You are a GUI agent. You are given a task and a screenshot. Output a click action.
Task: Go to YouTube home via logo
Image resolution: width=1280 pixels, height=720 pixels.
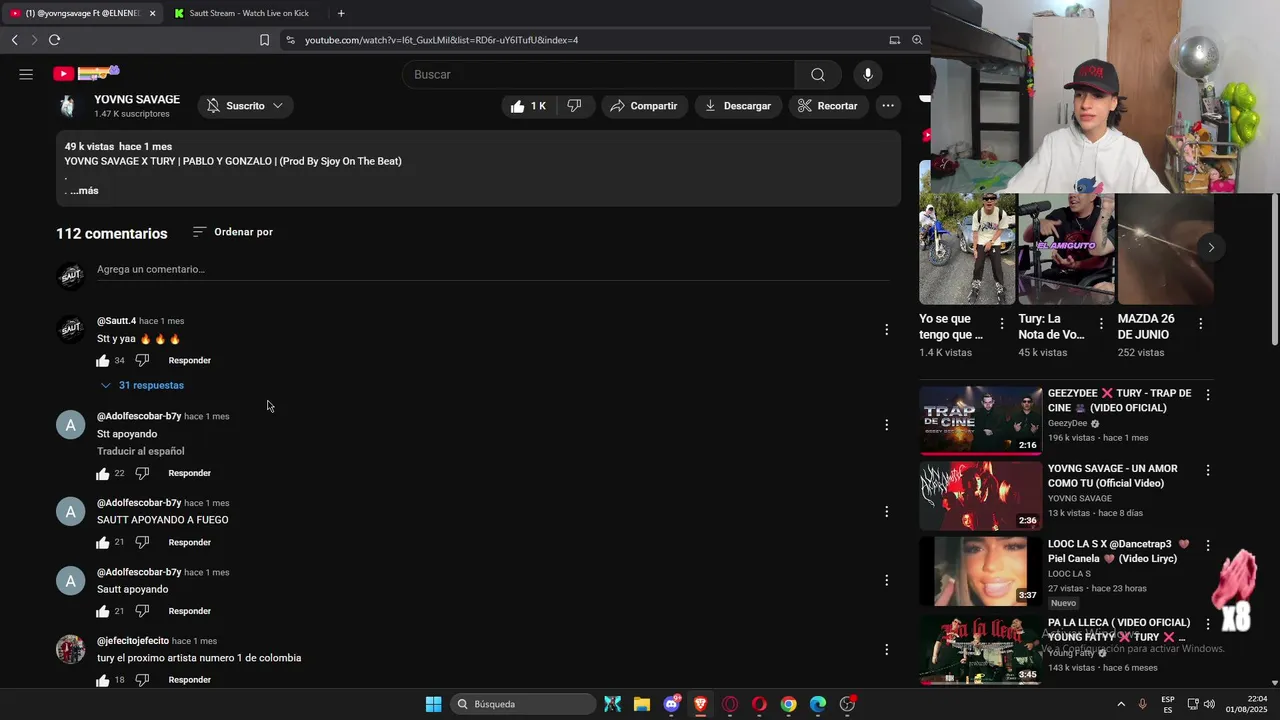[86, 73]
